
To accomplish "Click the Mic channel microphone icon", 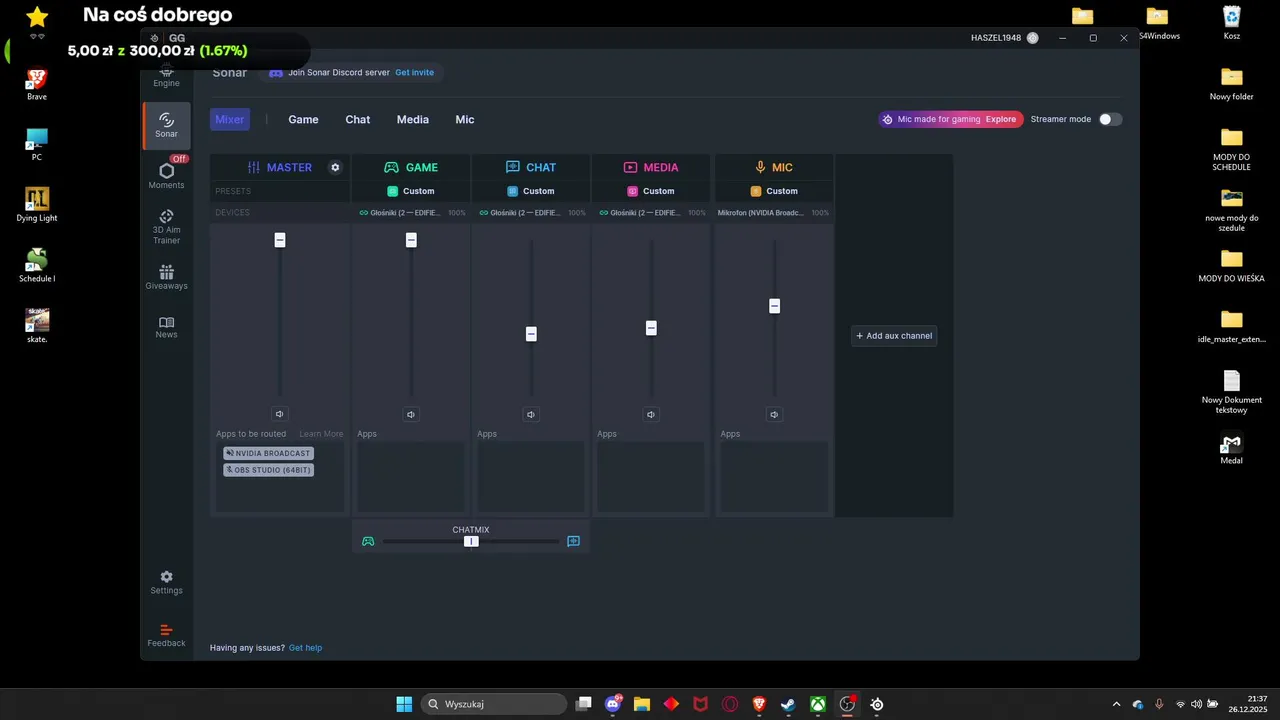I will pyautogui.click(x=760, y=167).
